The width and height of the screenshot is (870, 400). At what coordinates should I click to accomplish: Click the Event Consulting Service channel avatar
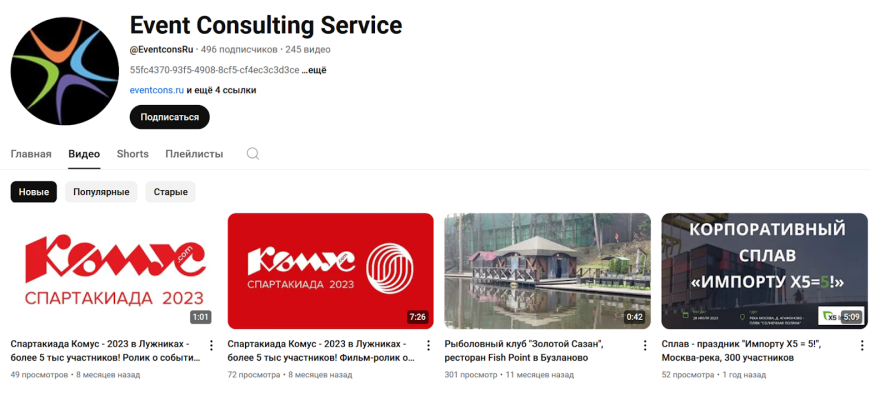[64, 71]
